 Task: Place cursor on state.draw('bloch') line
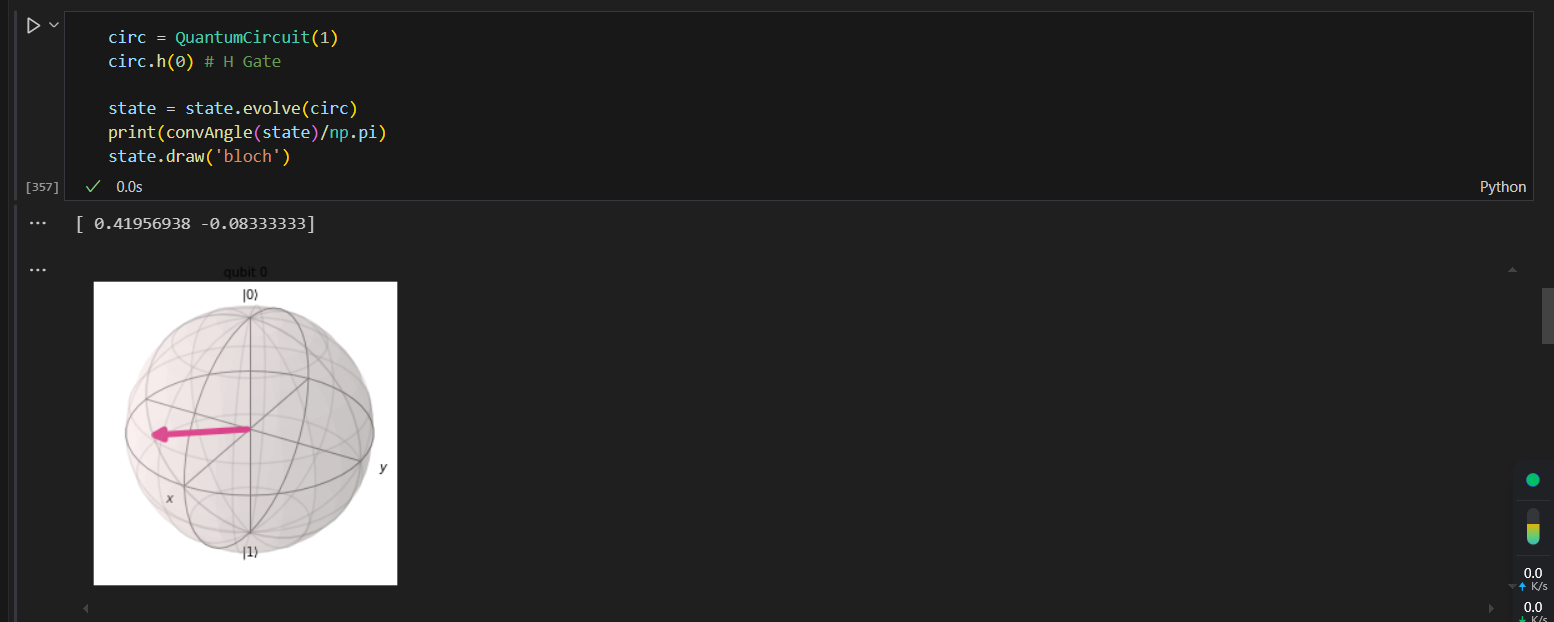point(198,157)
